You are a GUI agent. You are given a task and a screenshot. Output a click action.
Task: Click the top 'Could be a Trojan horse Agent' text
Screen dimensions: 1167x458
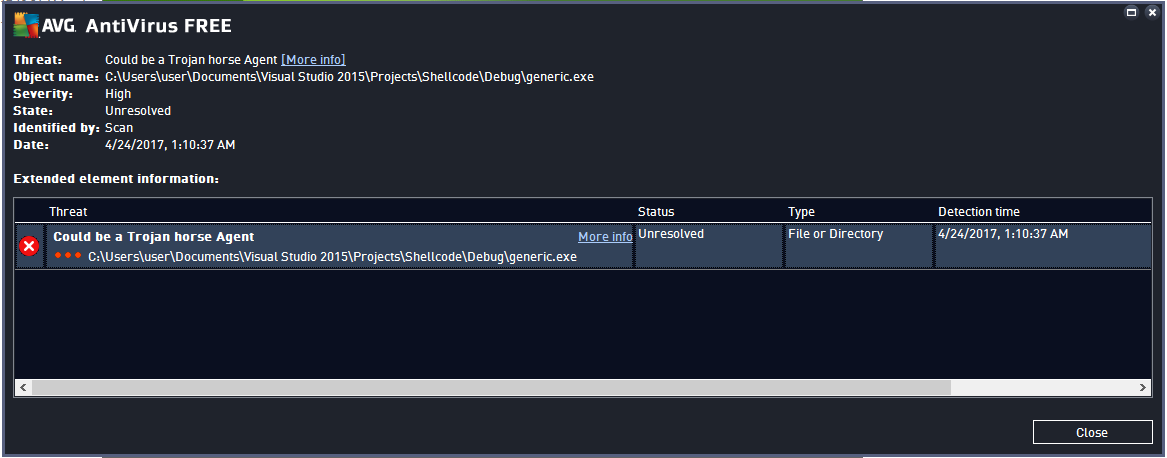coord(191,60)
